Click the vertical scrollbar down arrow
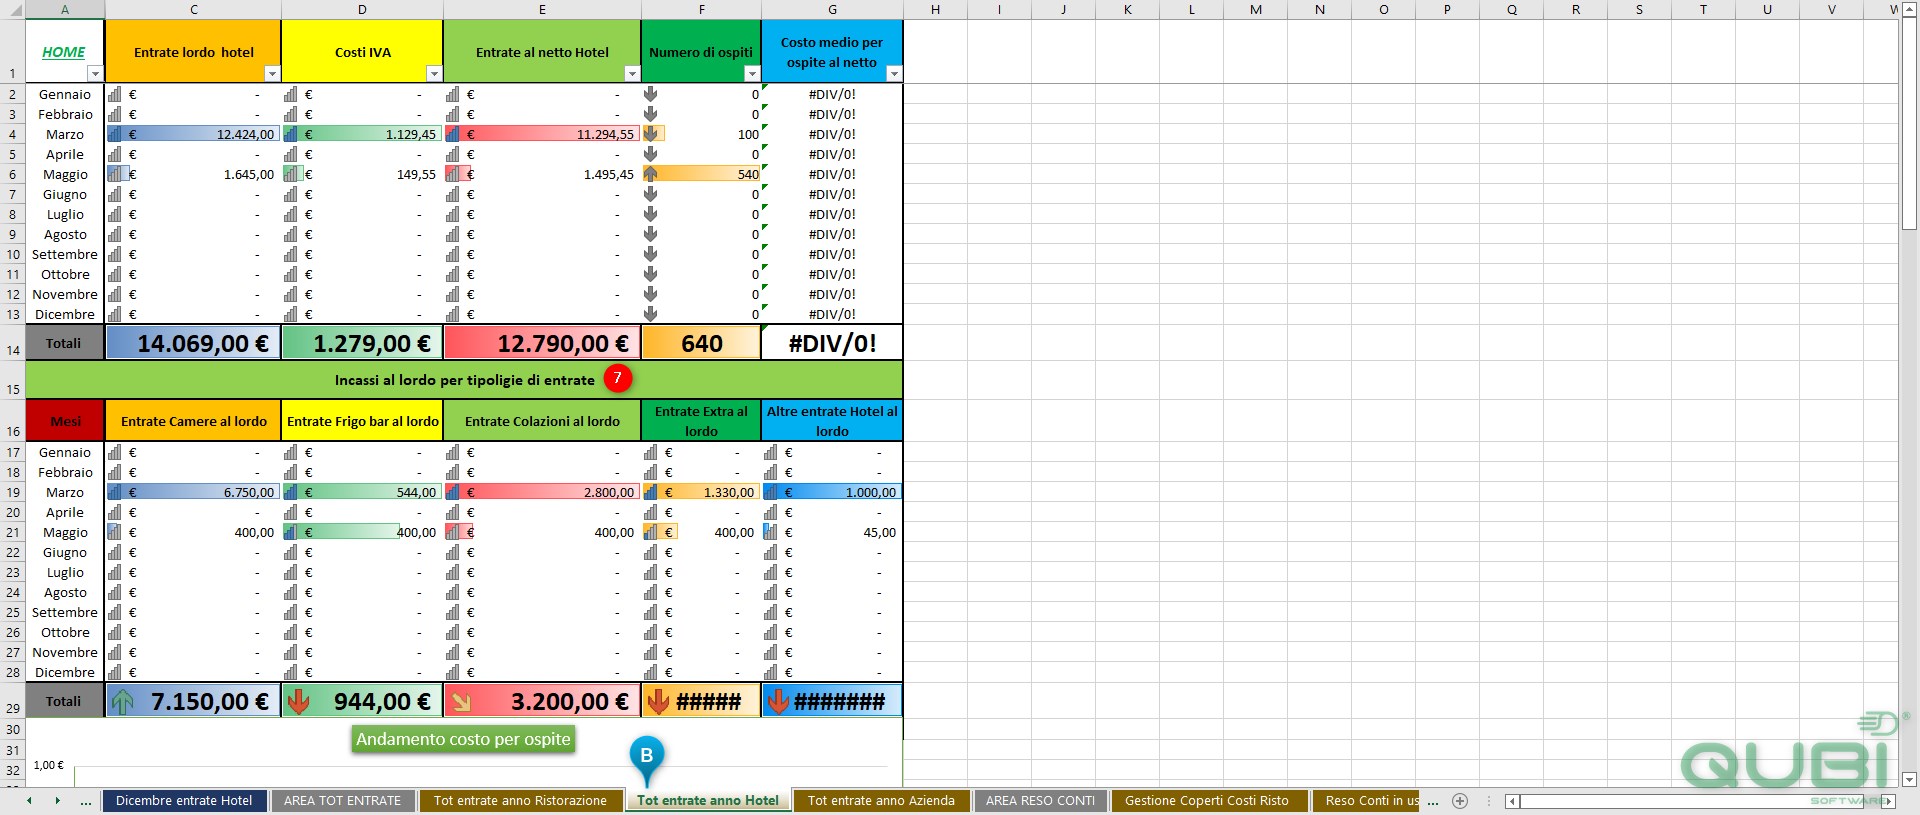Viewport: 1920px width, 815px height. (x=1909, y=779)
